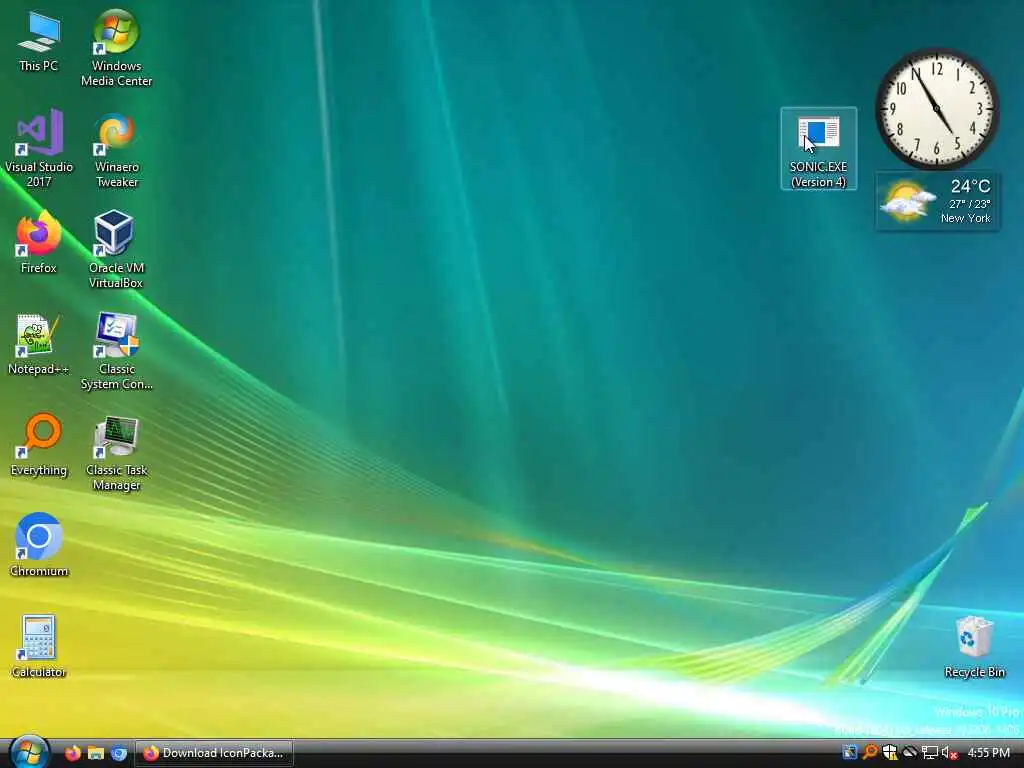
Task: Select the Firefox desktop shortcut
Action: click(39, 242)
